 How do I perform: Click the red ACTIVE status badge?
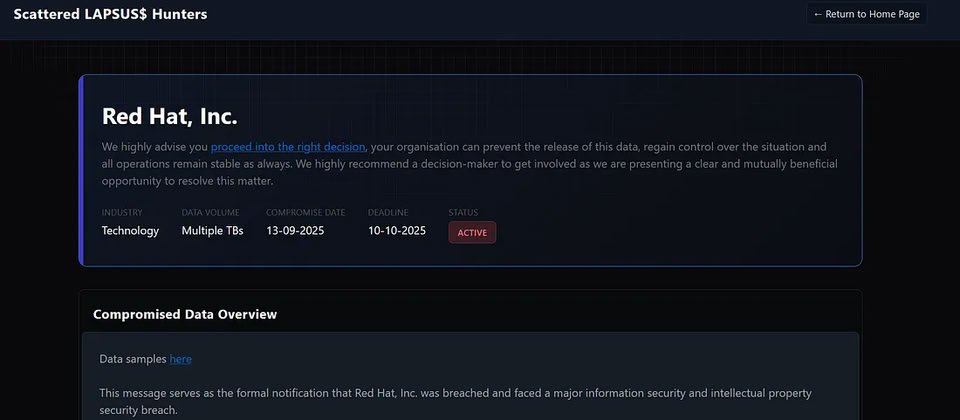tap(472, 232)
